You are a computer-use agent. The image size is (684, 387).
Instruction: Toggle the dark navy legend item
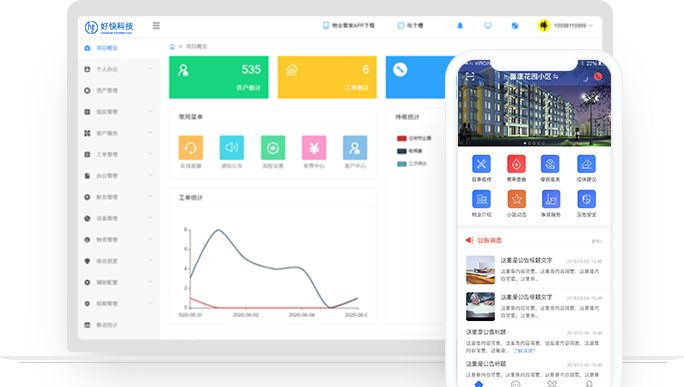point(410,151)
